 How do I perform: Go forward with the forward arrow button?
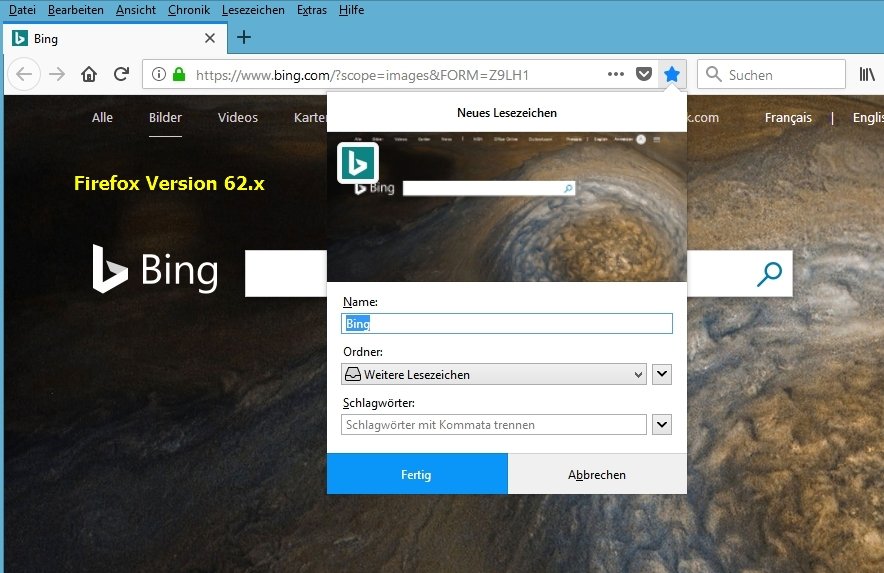point(57,74)
